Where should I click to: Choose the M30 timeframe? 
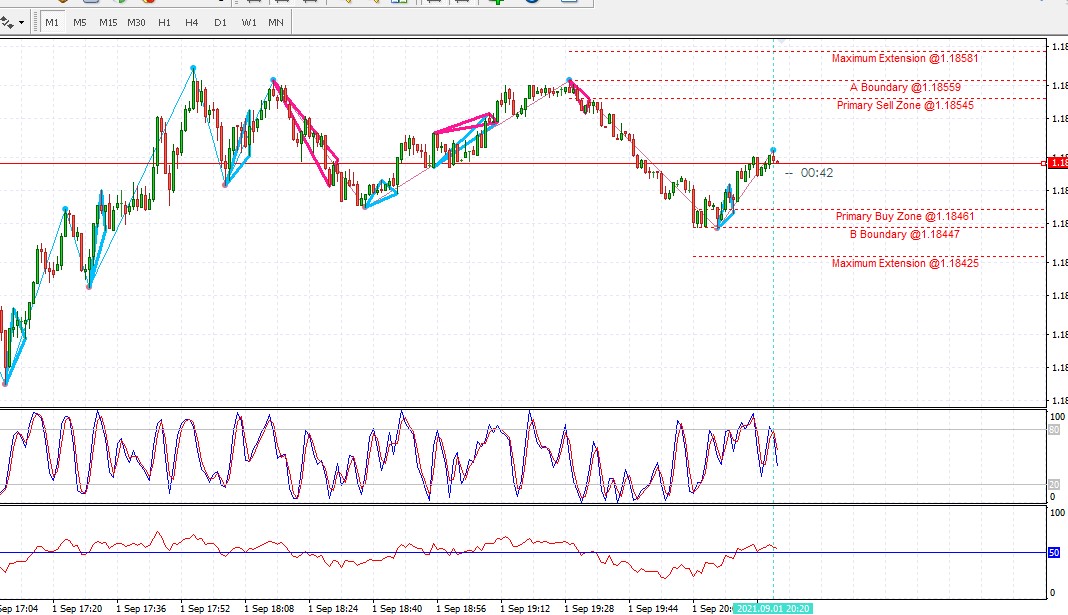(x=136, y=22)
